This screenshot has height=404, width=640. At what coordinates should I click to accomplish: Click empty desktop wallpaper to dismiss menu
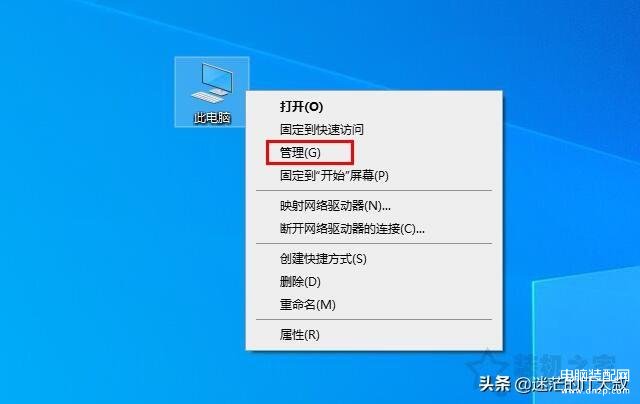102,245
